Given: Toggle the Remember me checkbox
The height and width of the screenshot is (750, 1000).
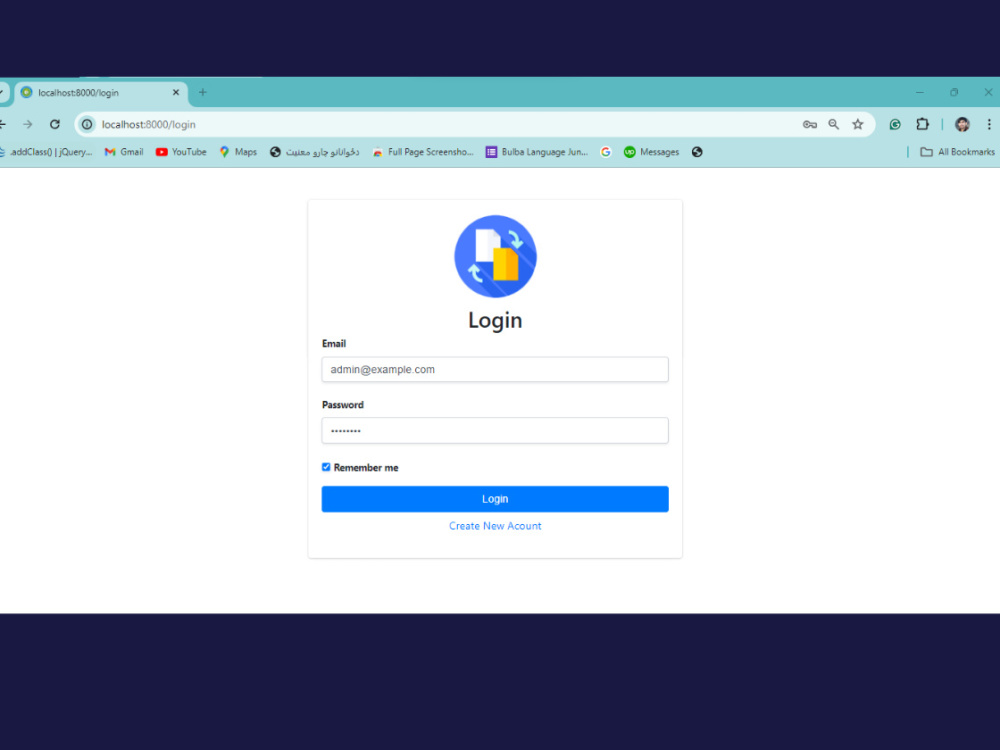Looking at the screenshot, I should click(x=326, y=467).
